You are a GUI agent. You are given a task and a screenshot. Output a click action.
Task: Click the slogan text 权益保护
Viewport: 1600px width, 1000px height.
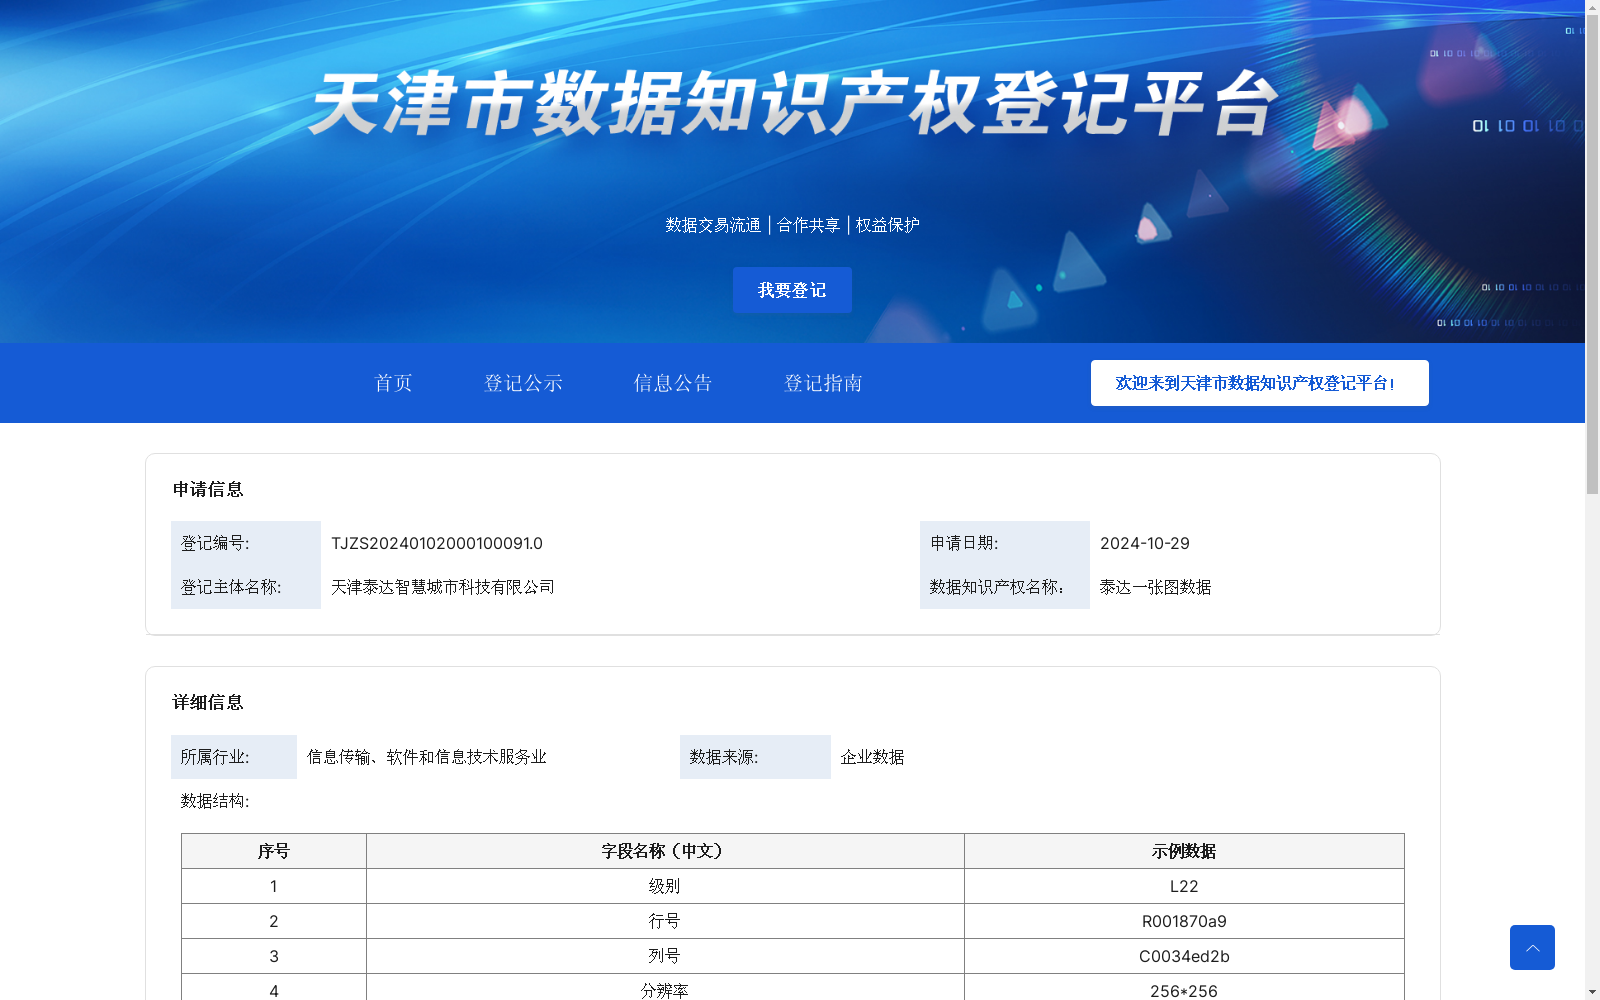click(888, 225)
